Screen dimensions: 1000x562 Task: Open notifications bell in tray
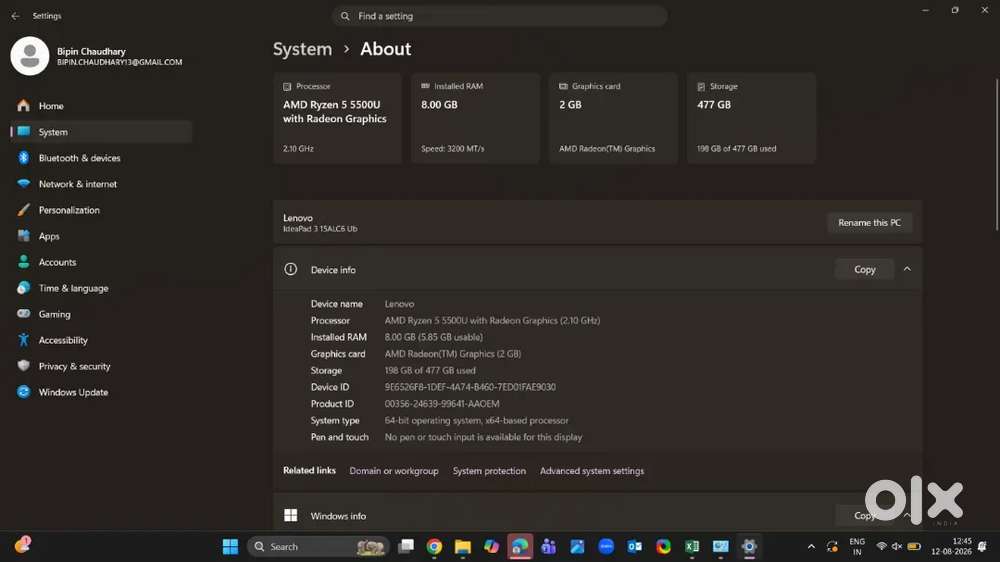pos(982,547)
